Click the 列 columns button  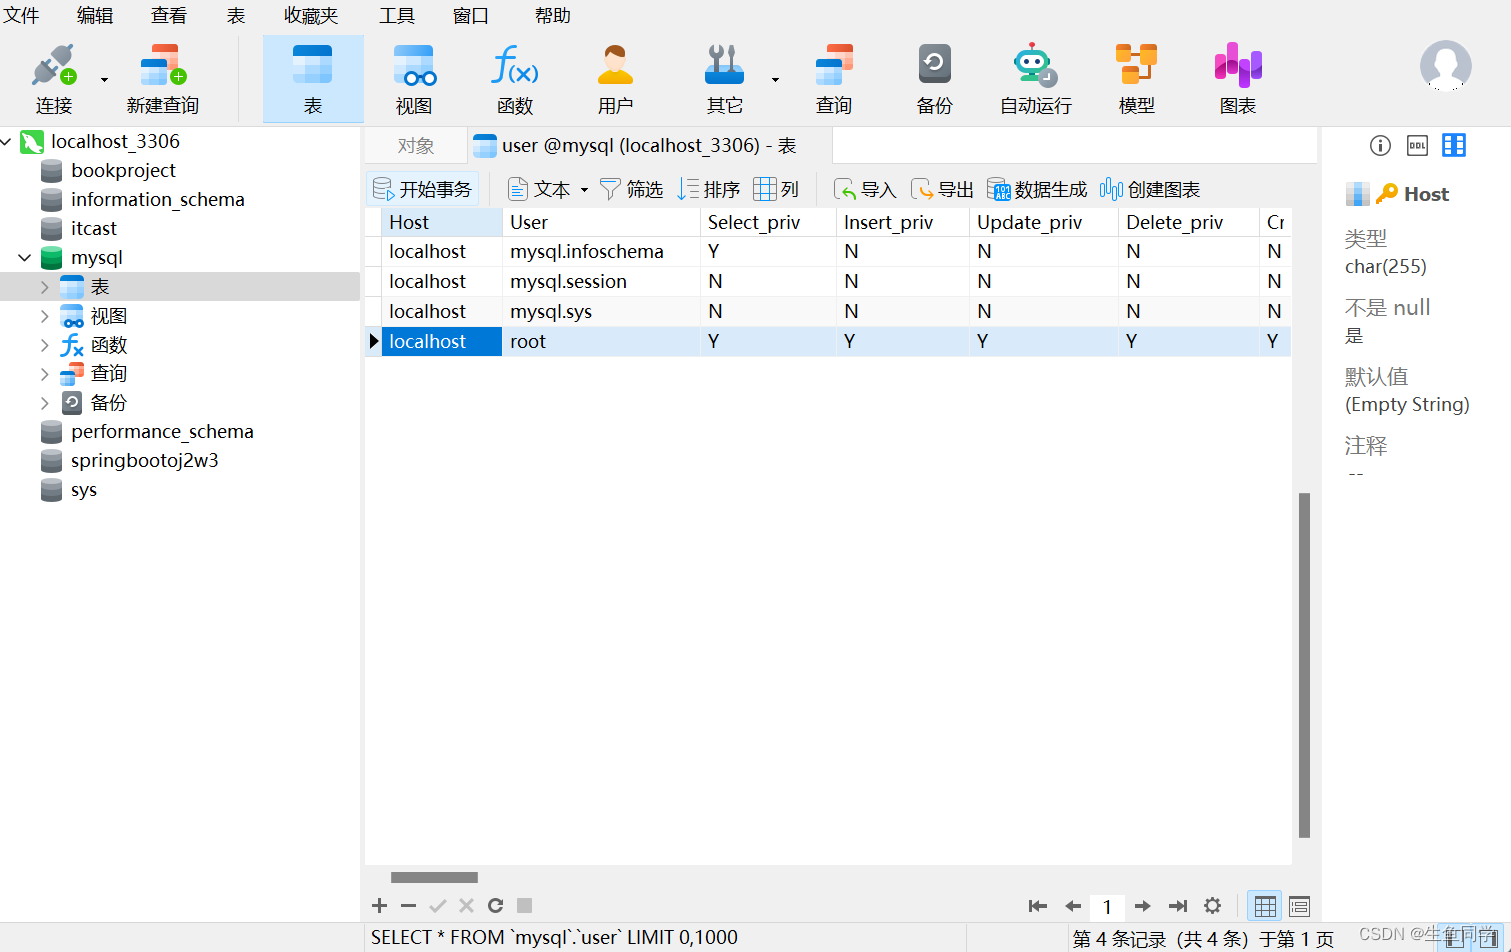pos(777,189)
